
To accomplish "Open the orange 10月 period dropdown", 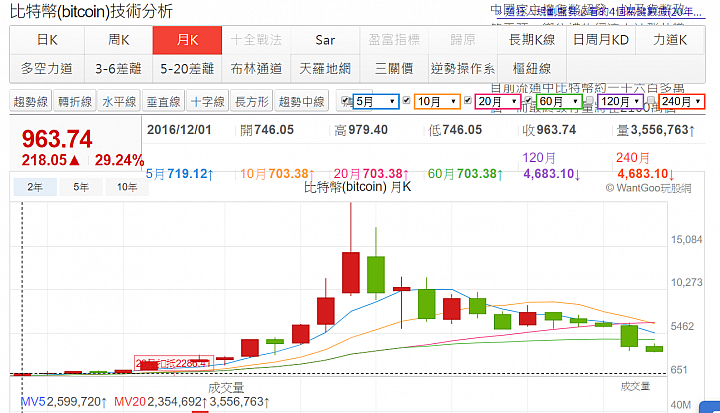I will tap(437, 102).
